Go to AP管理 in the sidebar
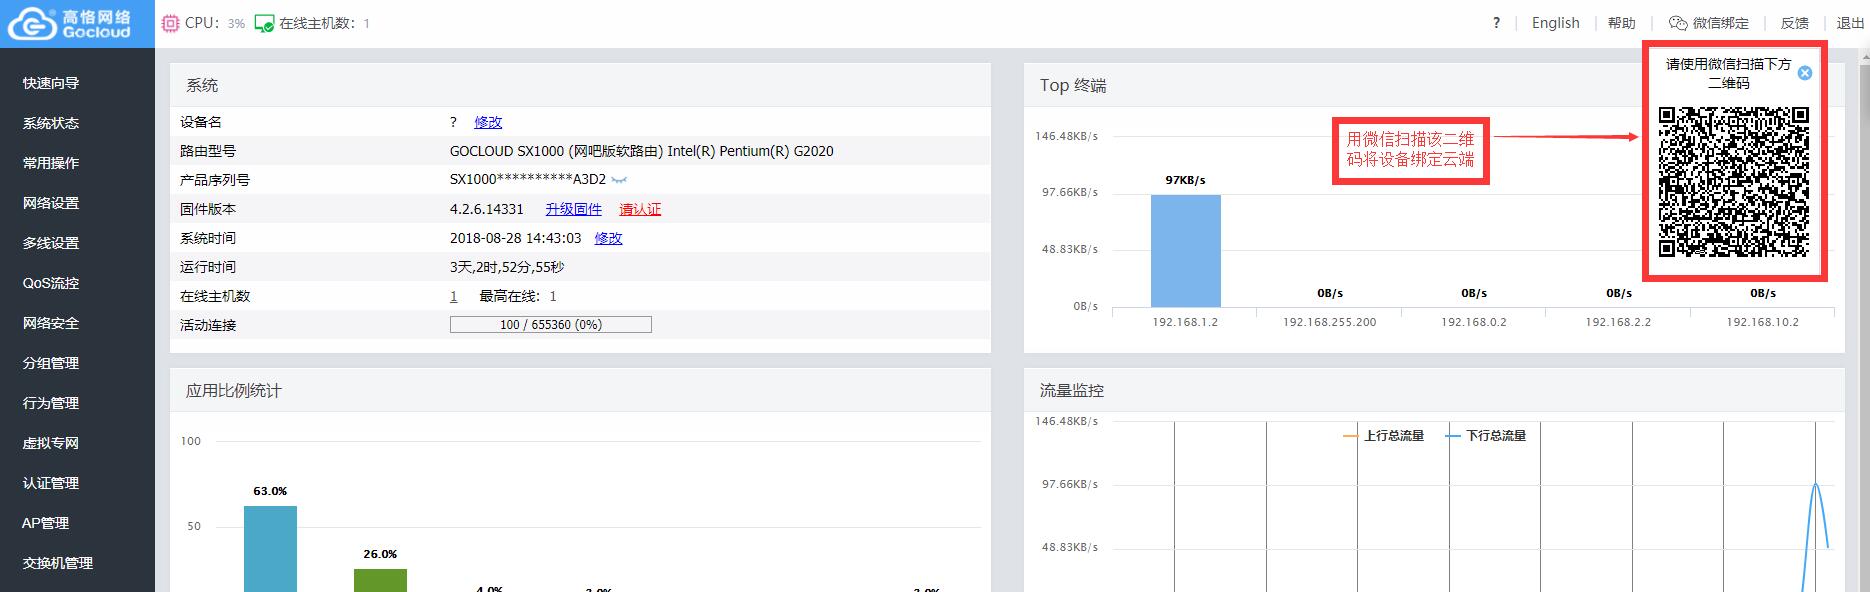 coord(46,523)
